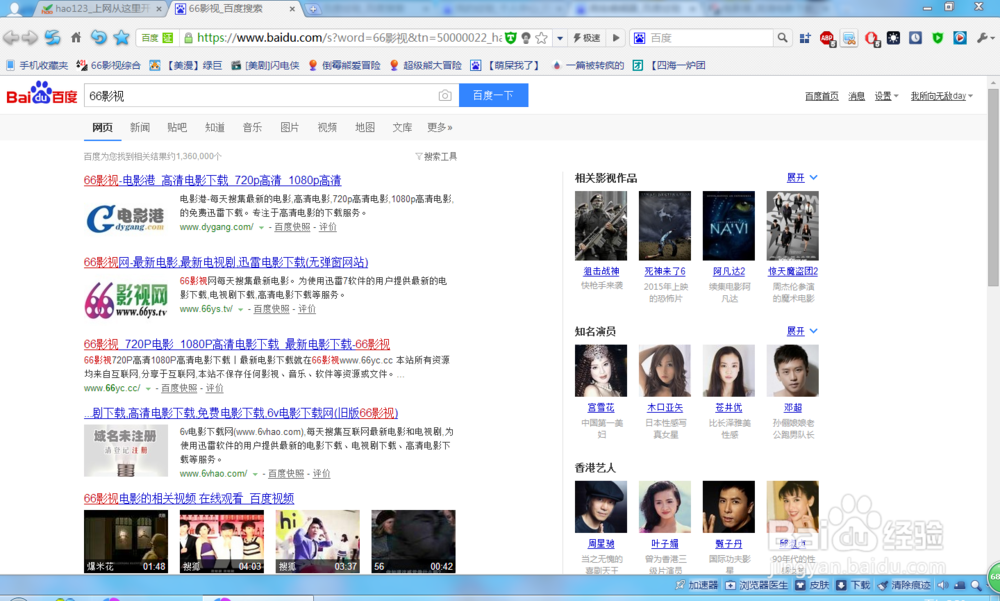Expand 更多» search categories
This screenshot has width=1000, height=601.
click(439, 128)
